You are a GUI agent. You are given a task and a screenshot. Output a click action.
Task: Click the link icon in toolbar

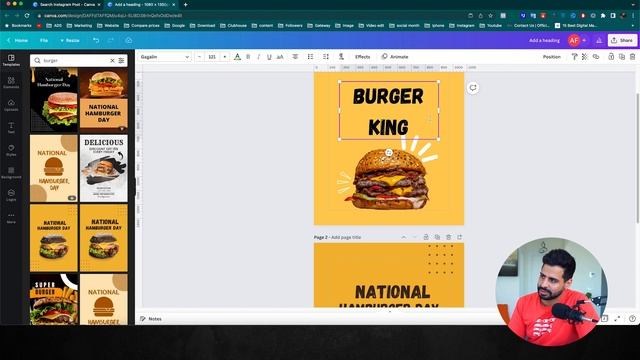[x=596, y=57]
